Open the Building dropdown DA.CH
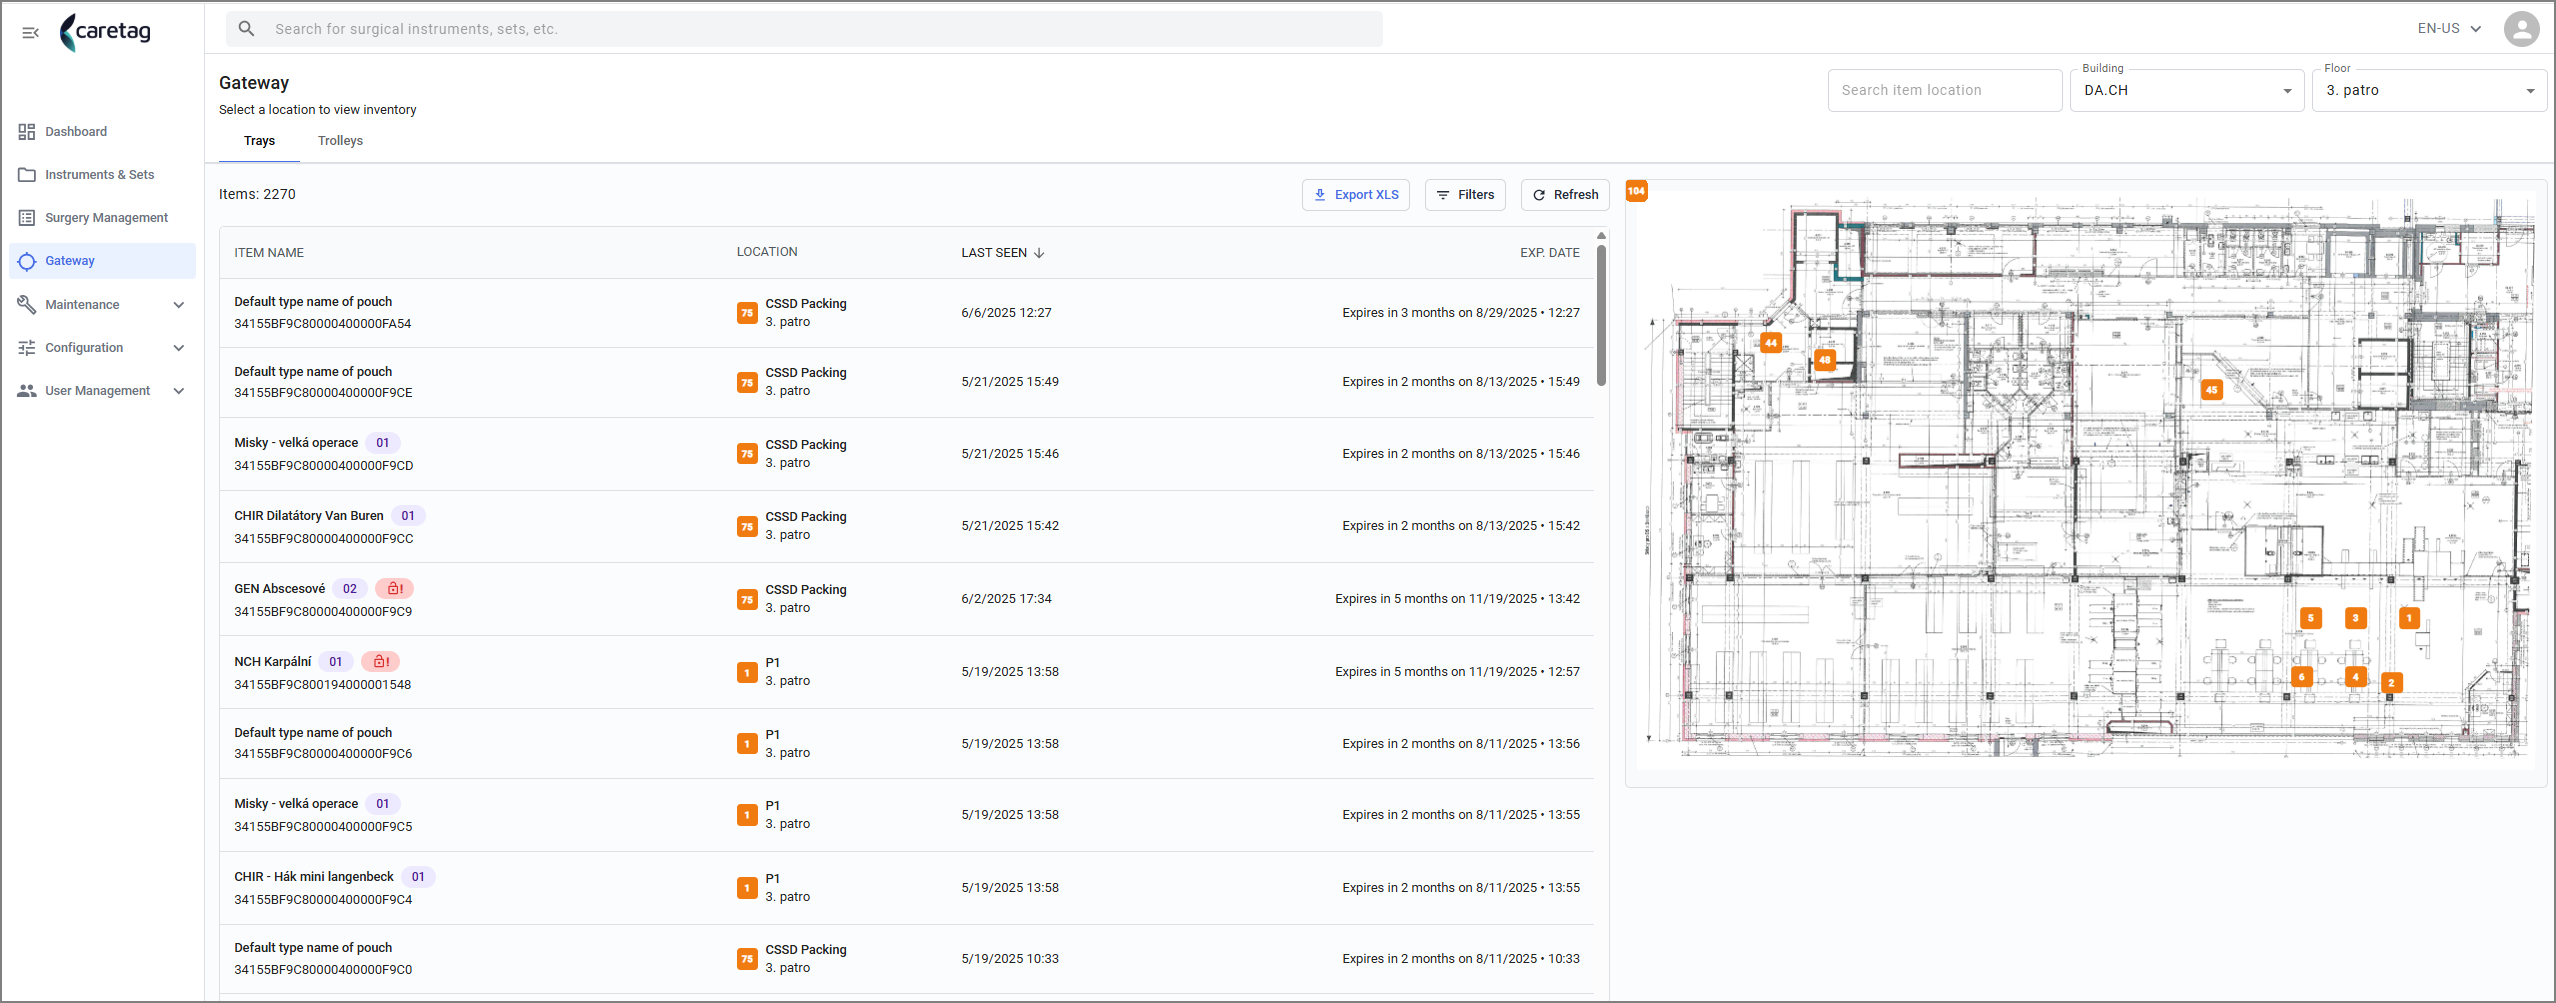 [2186, 90]
